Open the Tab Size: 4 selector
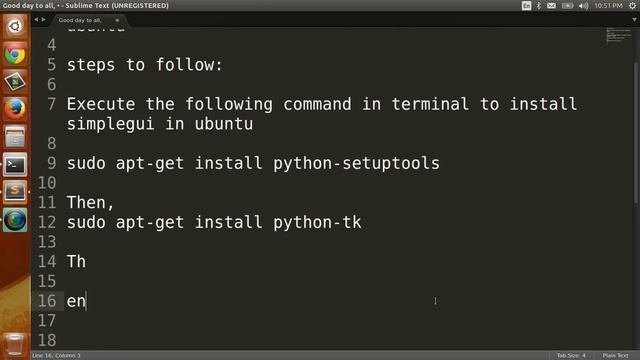640x360 pixels. pyautogui.click(x=571, y=356)
